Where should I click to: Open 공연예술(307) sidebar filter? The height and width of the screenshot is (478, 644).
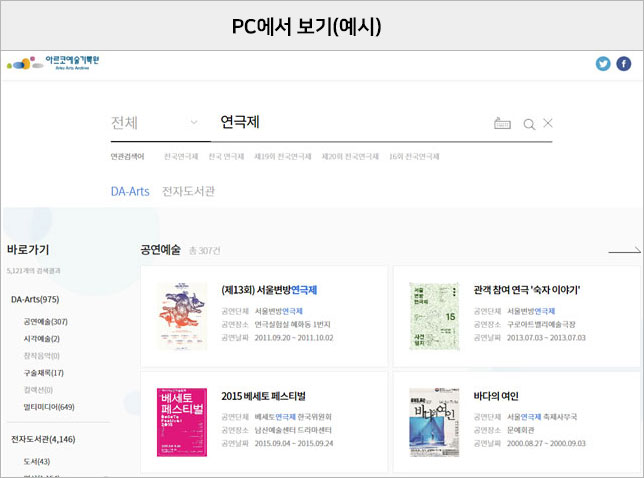click(46, 322)
